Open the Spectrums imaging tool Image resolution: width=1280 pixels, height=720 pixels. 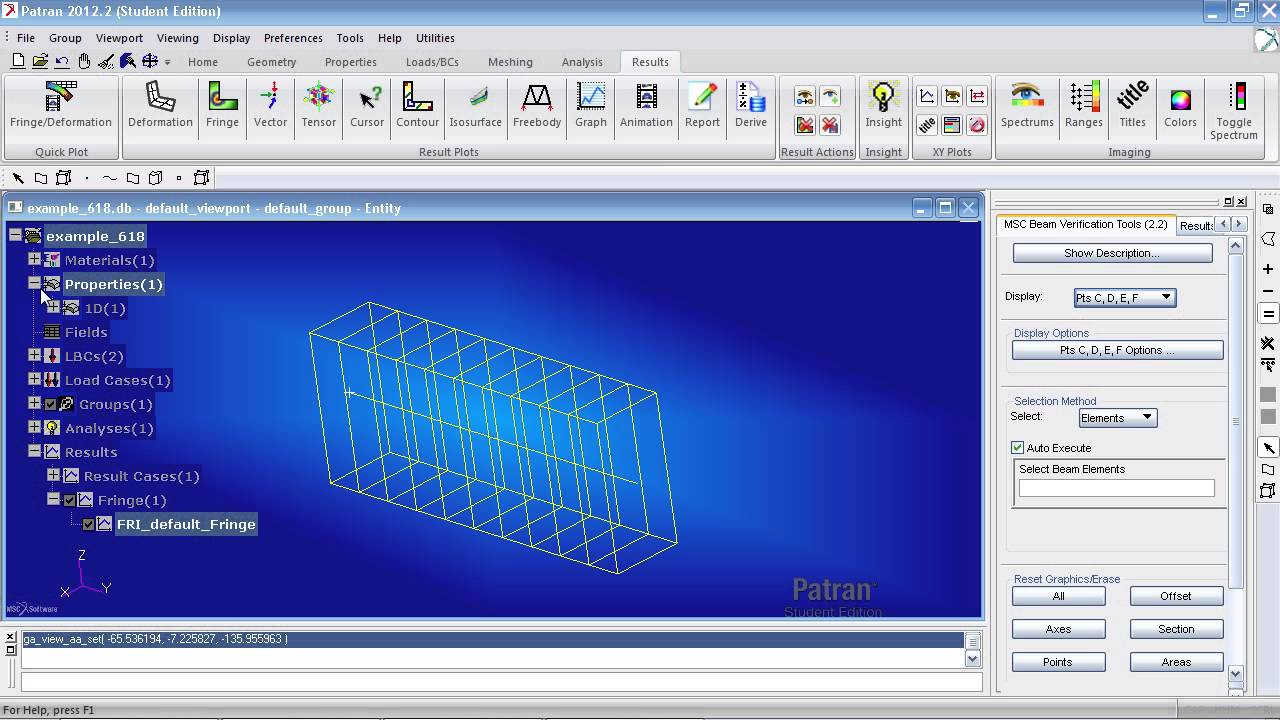(x=1027, y=106)
